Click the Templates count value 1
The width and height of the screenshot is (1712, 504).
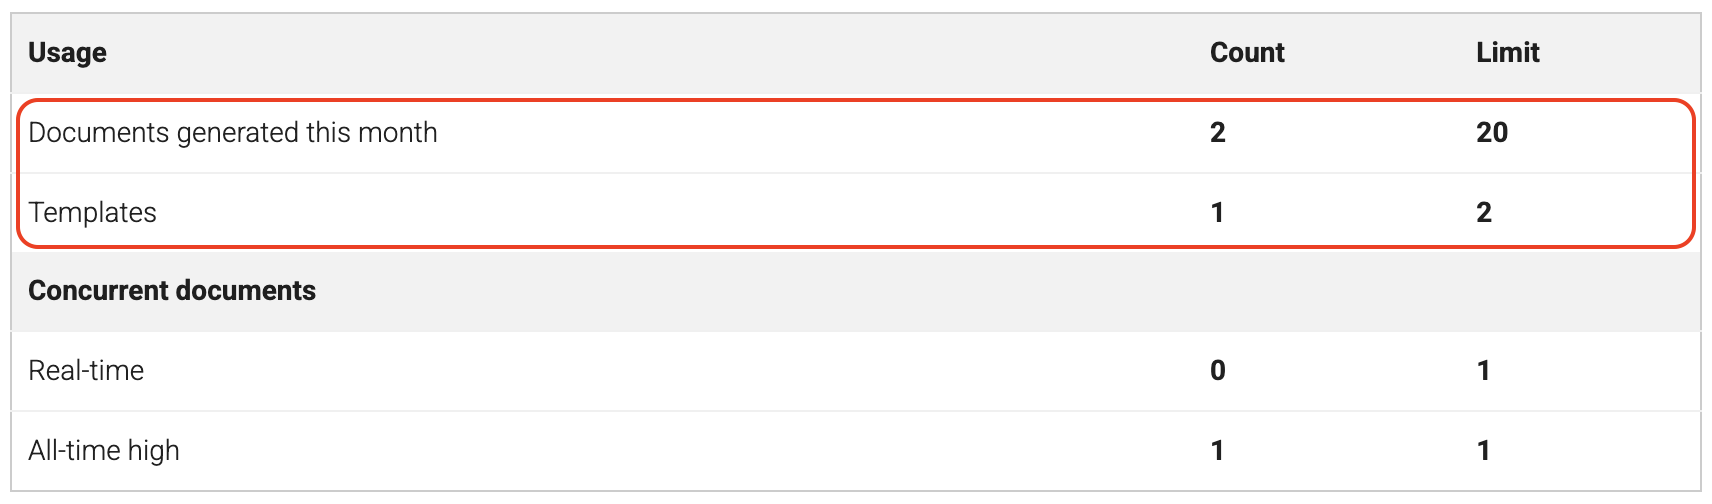coord(1217,213)
